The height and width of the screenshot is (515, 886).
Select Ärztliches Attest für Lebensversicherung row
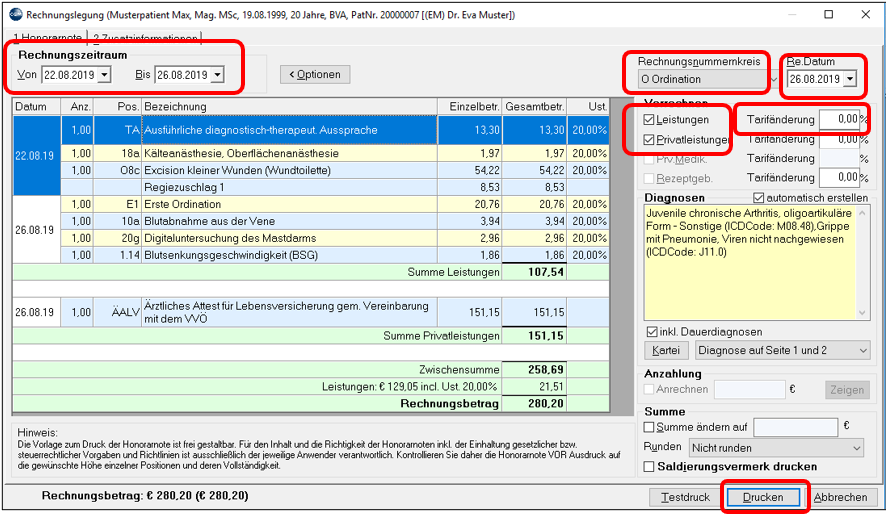click(311, 312)
